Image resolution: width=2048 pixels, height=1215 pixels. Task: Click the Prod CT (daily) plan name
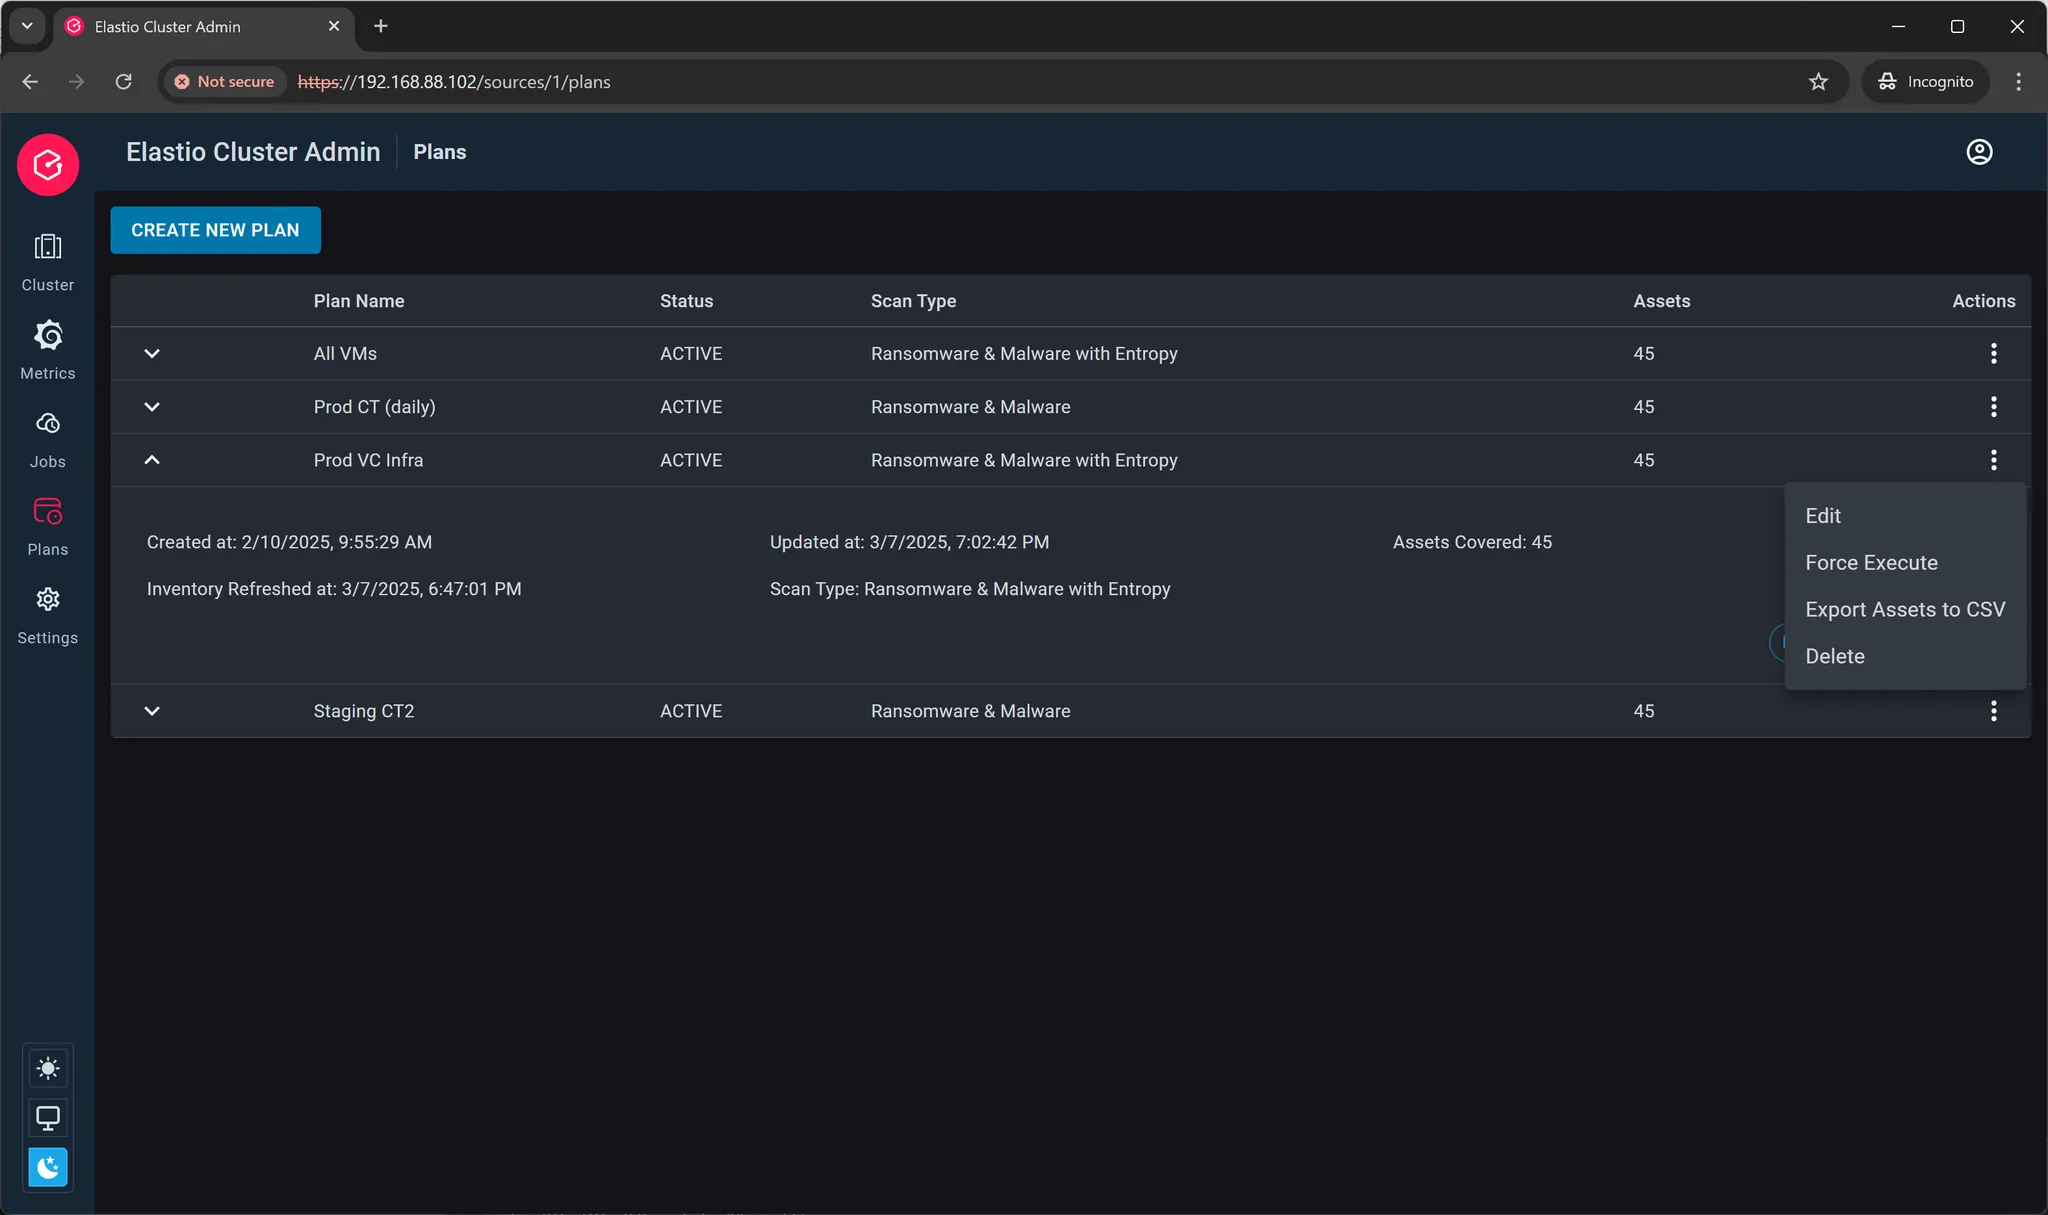click(374, 407)
